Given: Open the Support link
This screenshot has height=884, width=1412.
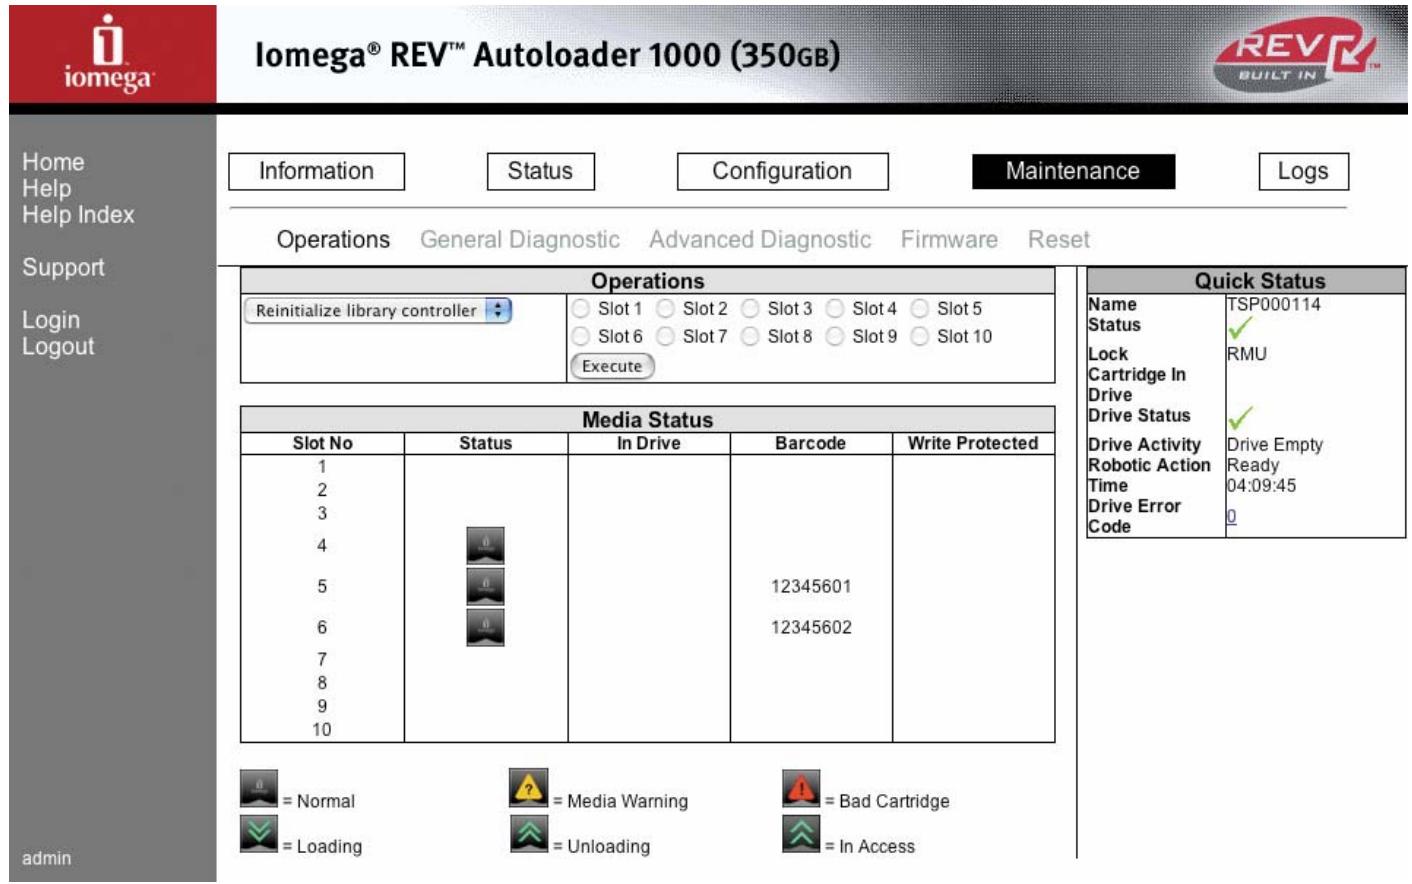Looking at the screenshot, I should [x=63, y=267].
